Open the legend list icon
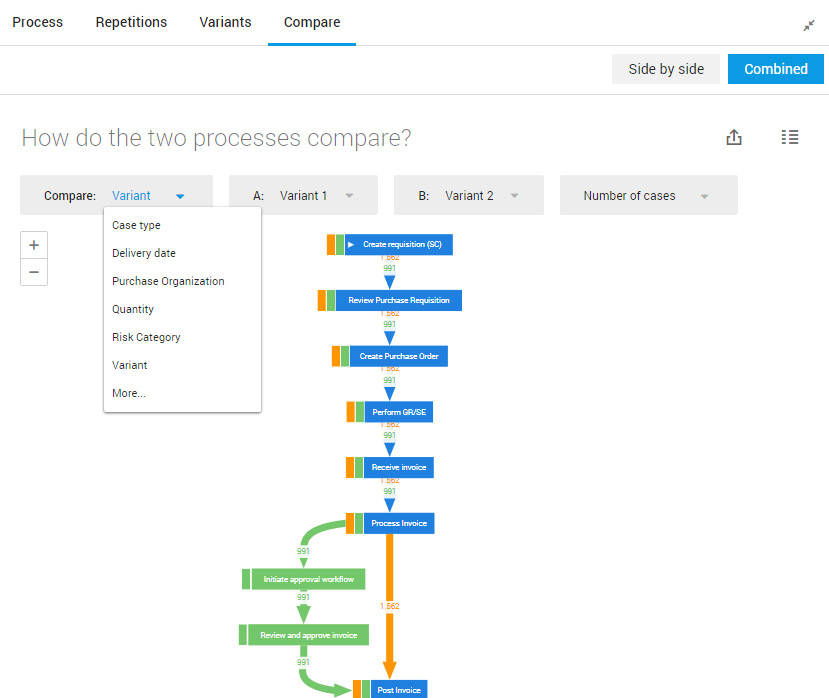Viewport: 829px width, 698px height. (x=790, y=137)
